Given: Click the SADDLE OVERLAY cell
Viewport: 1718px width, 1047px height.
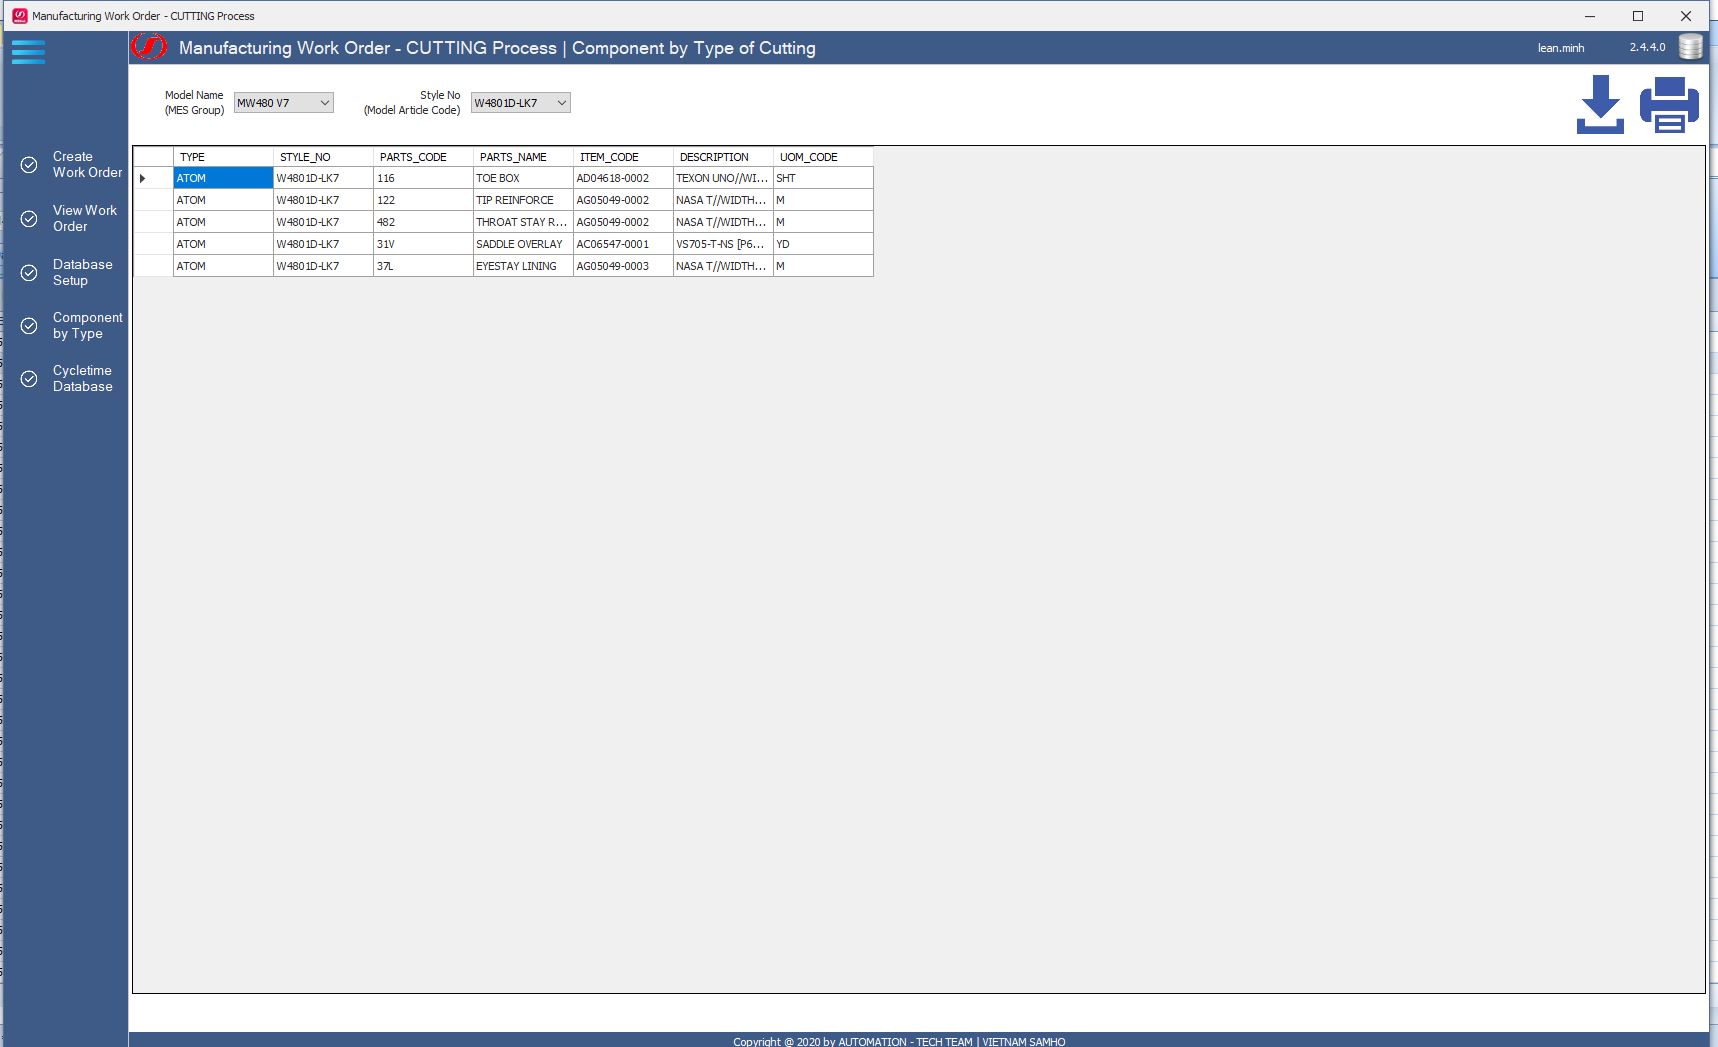Looking at the screenshot, I should tap(522, 244).
